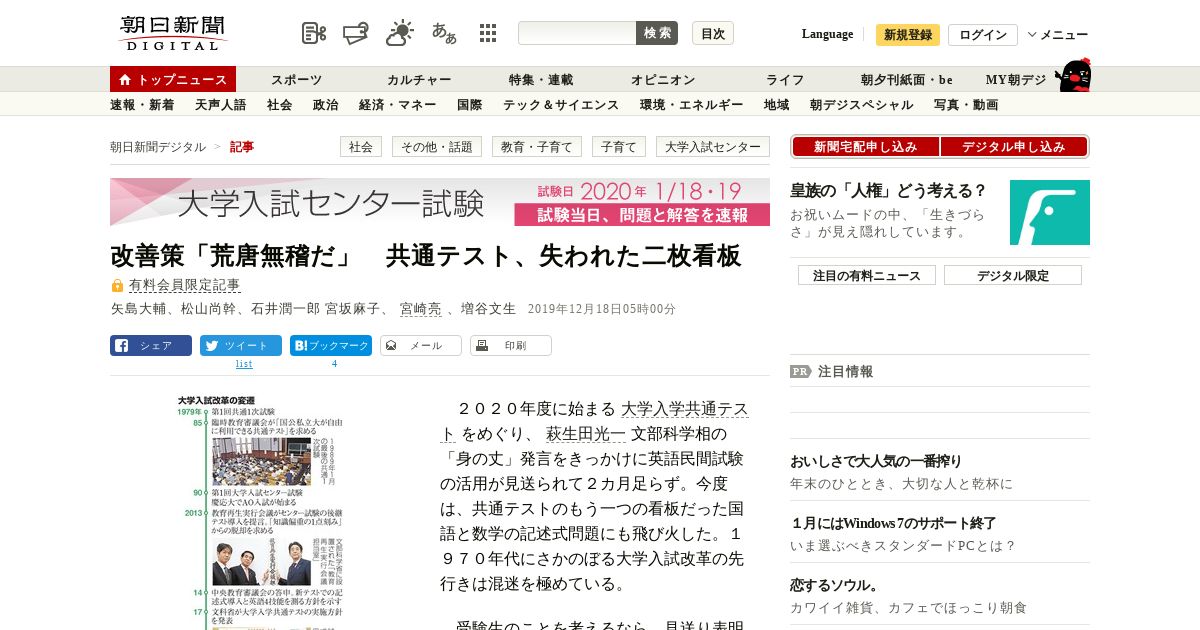Send article via メール button
This screenshot has height=630, width=1200.
point(421,346)
